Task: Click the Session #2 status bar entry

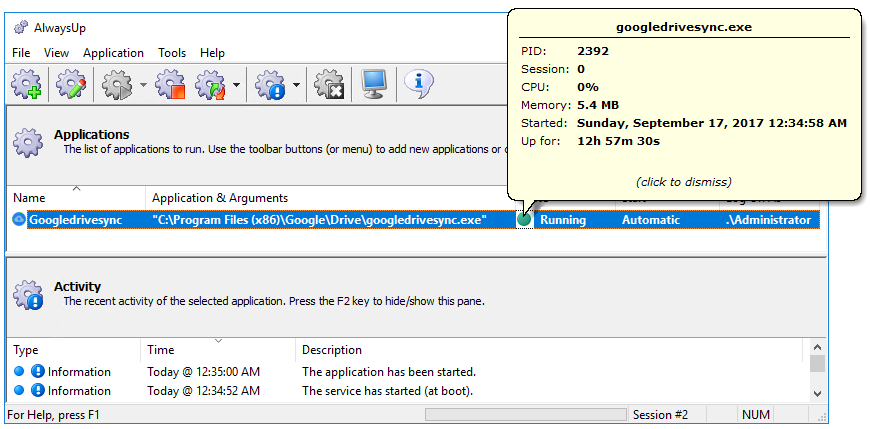Action: (660, 415)
